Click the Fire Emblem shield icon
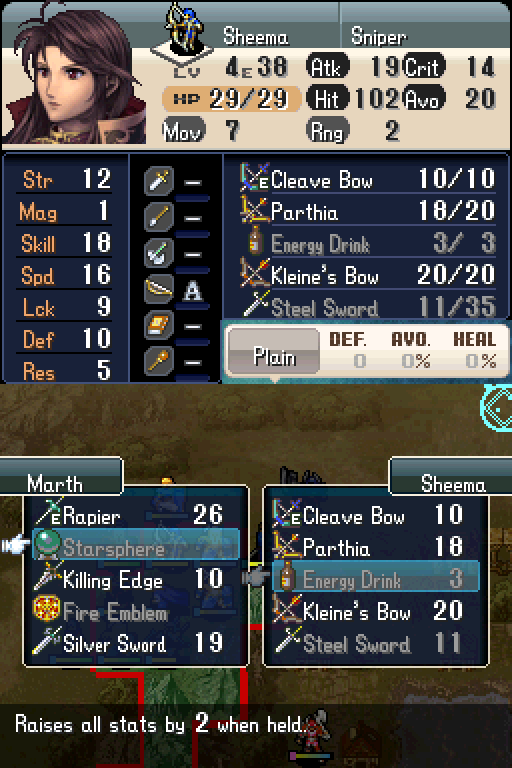 (47, 609)
